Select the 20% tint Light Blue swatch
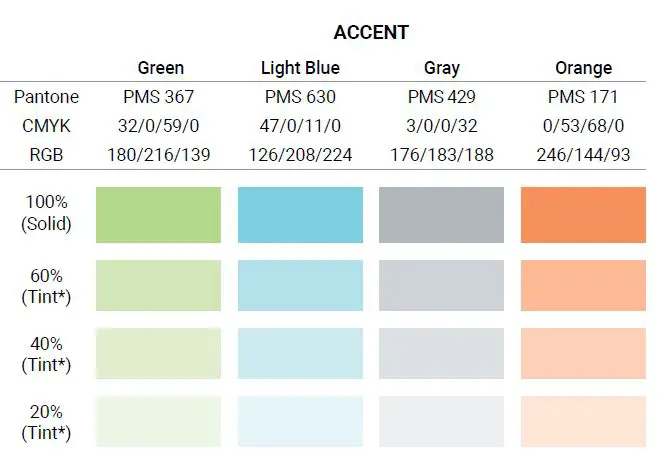The height and width of the screenshot is (457, 665). (x=300, y=421)
